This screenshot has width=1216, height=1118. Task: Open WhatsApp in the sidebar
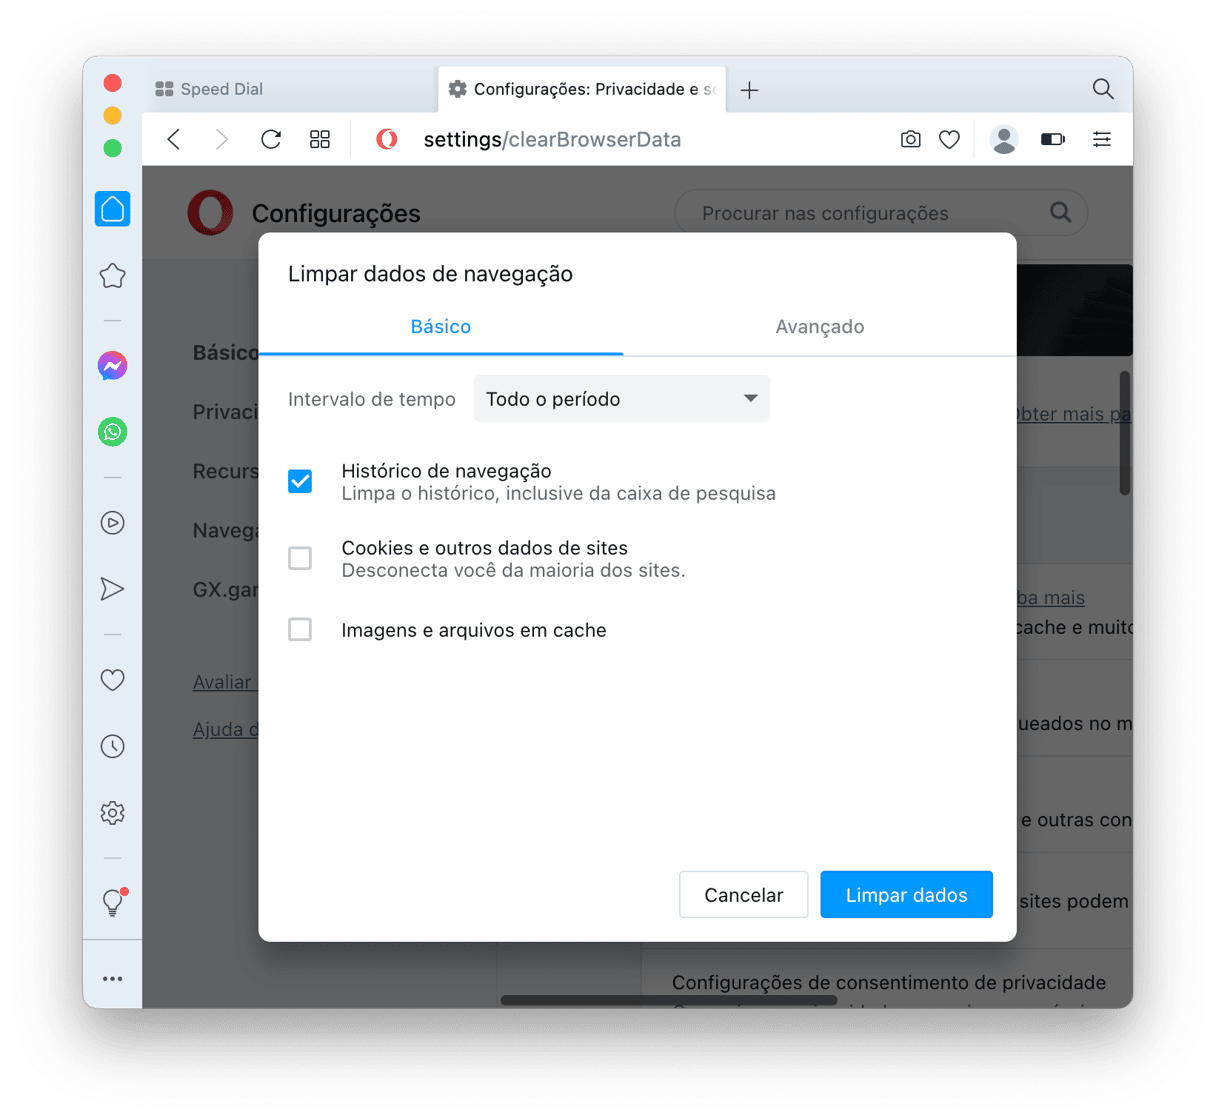click(x=113, y=432)
